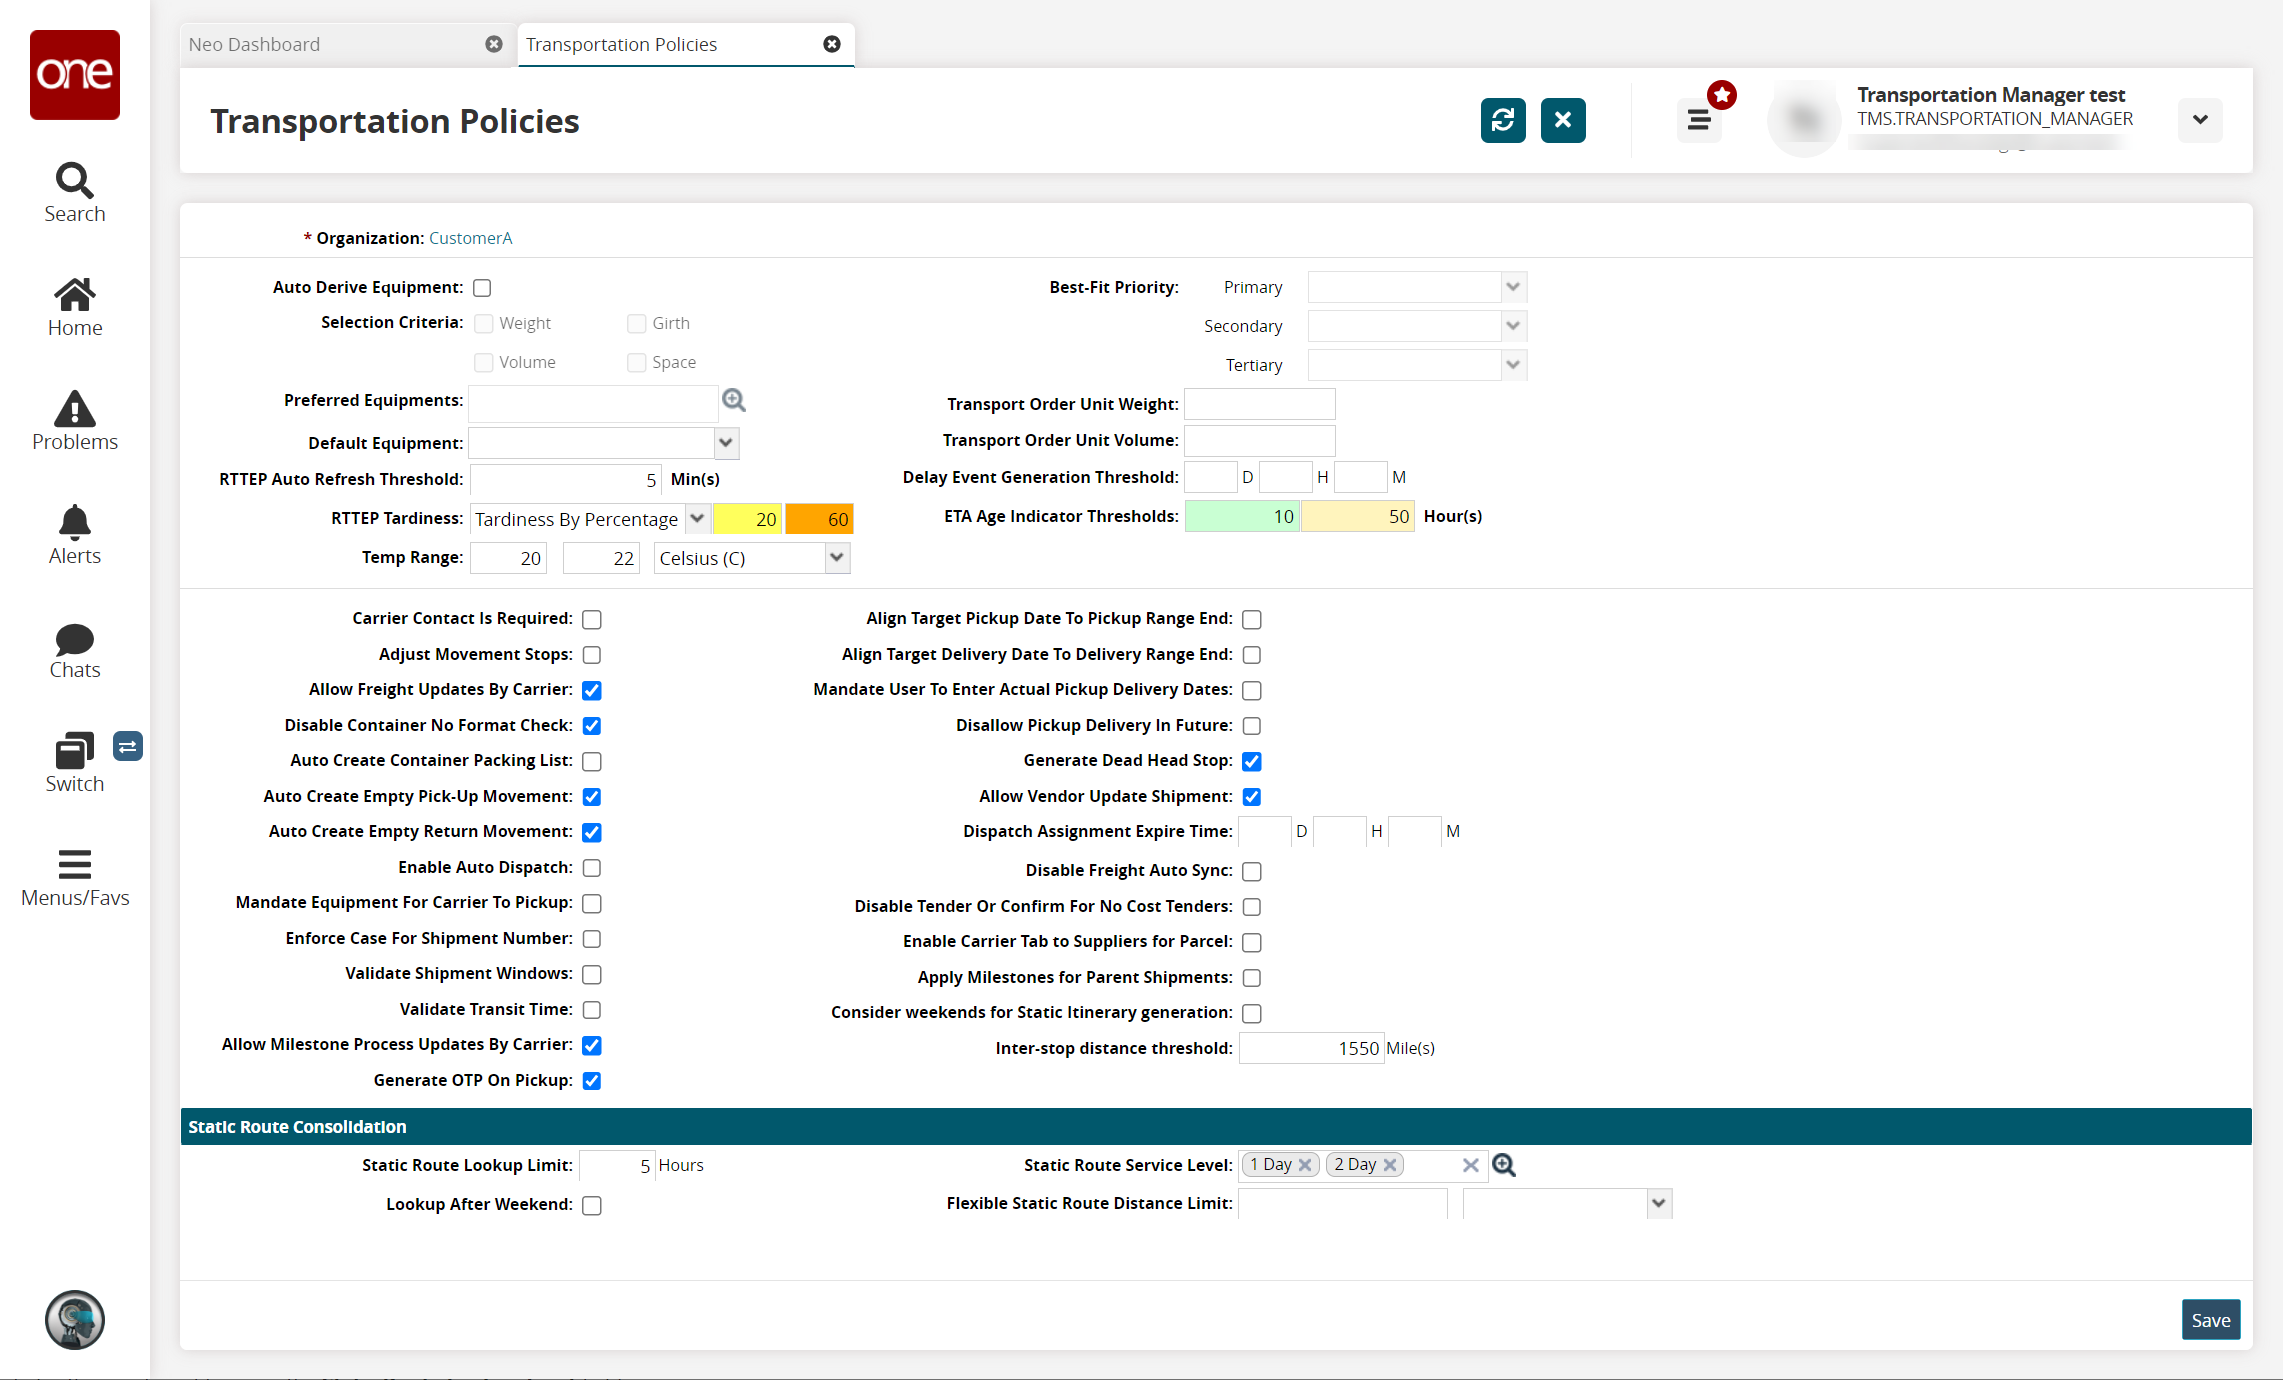Click the yellow RTTEP Tardiness 20 field
Image resolution: width=2283 pixels, height=1380 pixels.
pos(747,519)
